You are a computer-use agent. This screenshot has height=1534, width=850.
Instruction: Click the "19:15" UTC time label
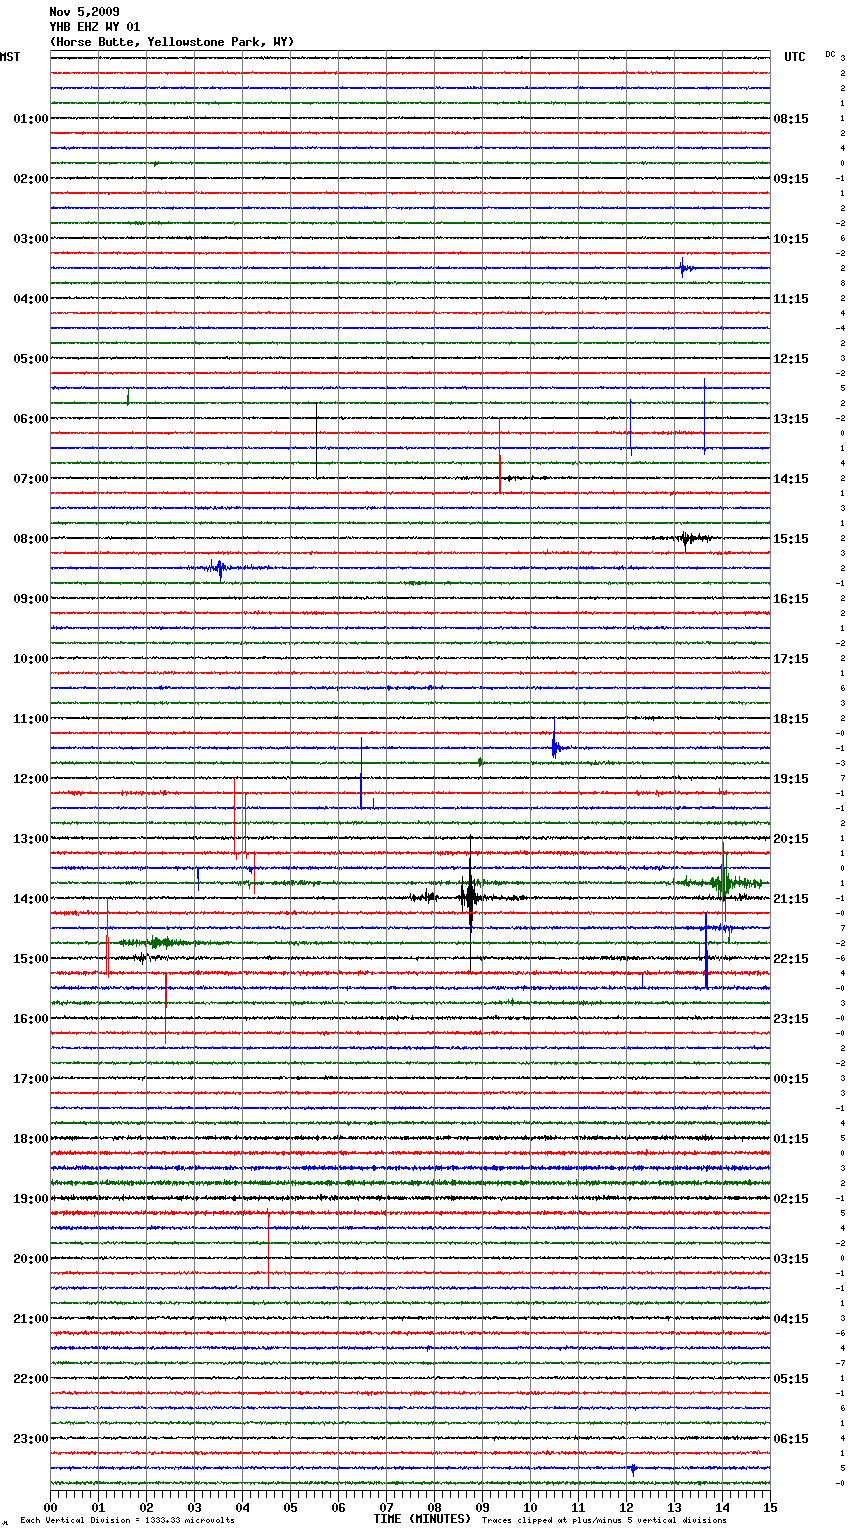(x=791, y=779)
